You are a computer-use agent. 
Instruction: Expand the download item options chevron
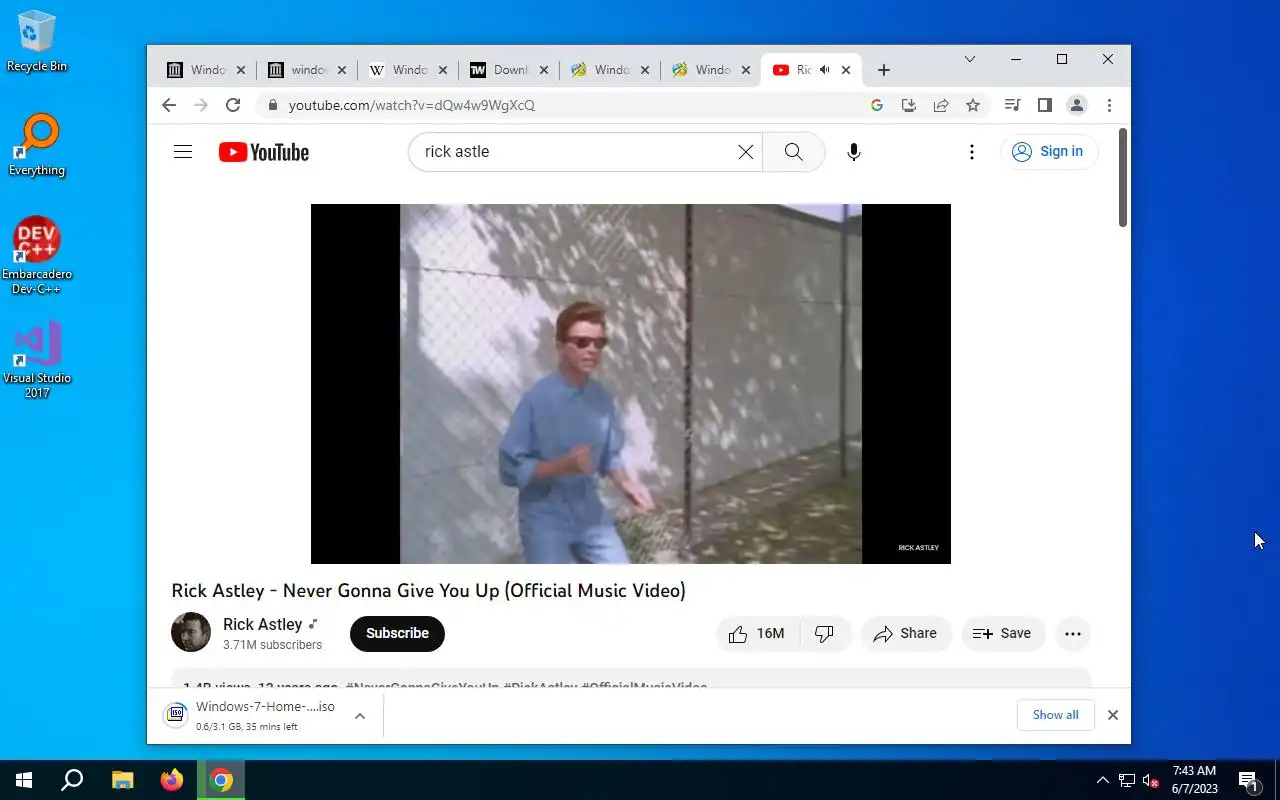360,716
